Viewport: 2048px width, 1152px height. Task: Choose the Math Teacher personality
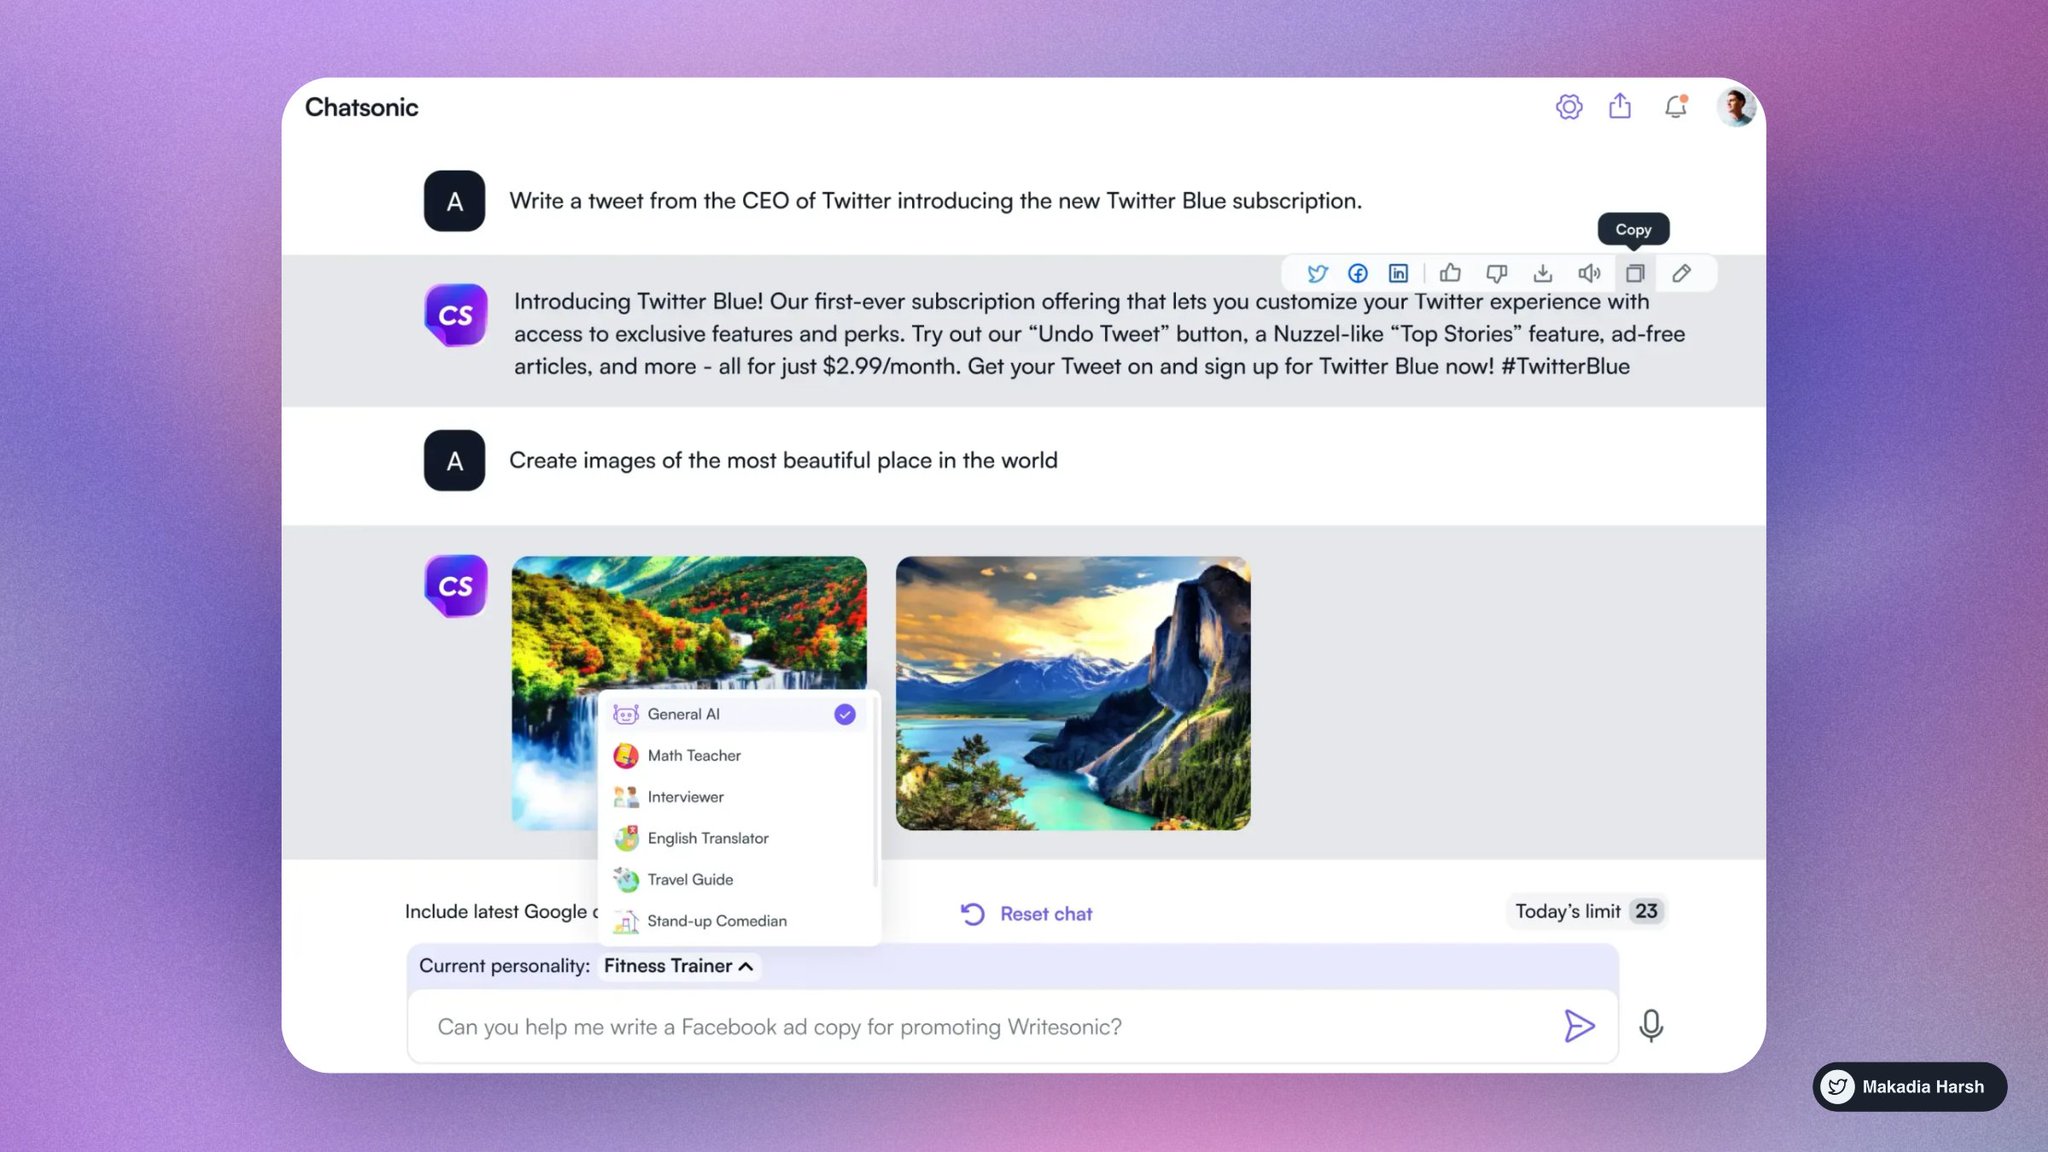(x=737, y=756)
